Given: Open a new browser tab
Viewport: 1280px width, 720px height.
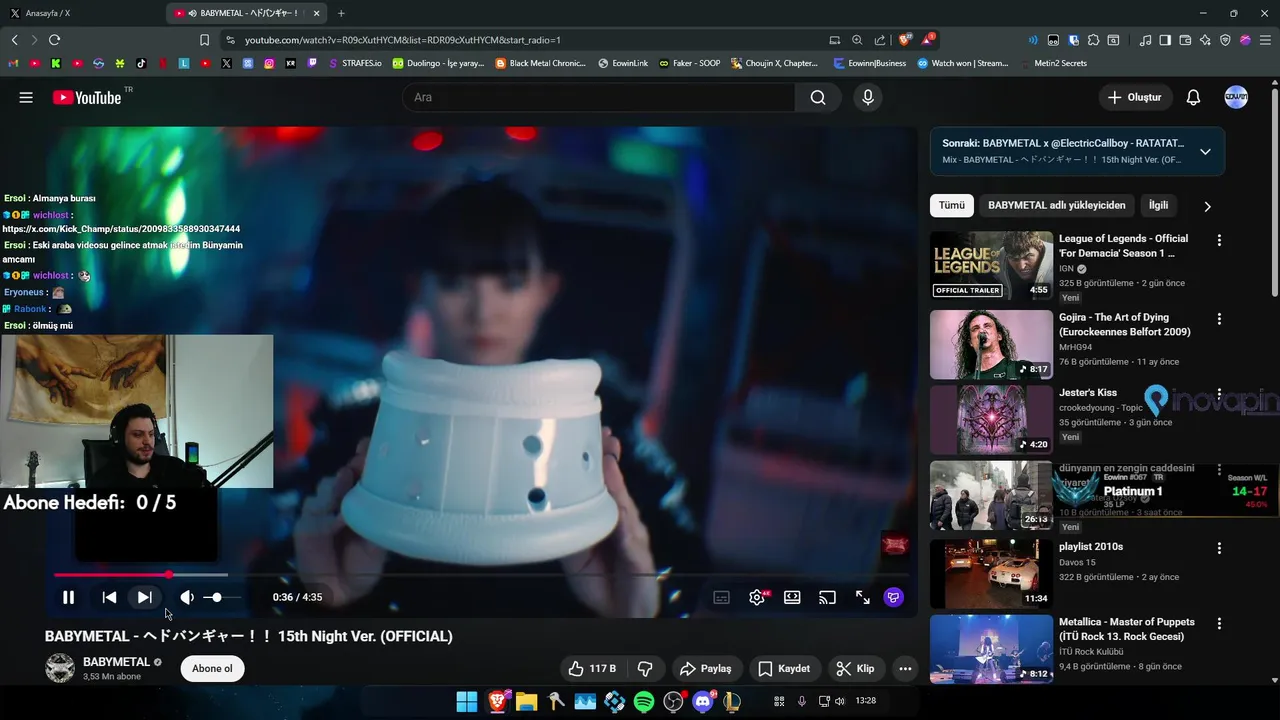Looking at the screenshot, I should 341,13.
